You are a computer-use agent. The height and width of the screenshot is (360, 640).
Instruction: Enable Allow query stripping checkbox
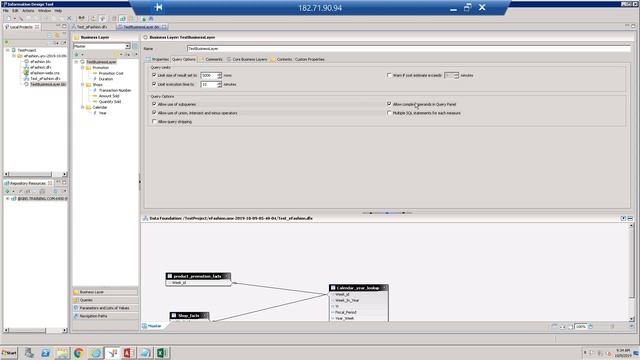(x=154, y=122)
